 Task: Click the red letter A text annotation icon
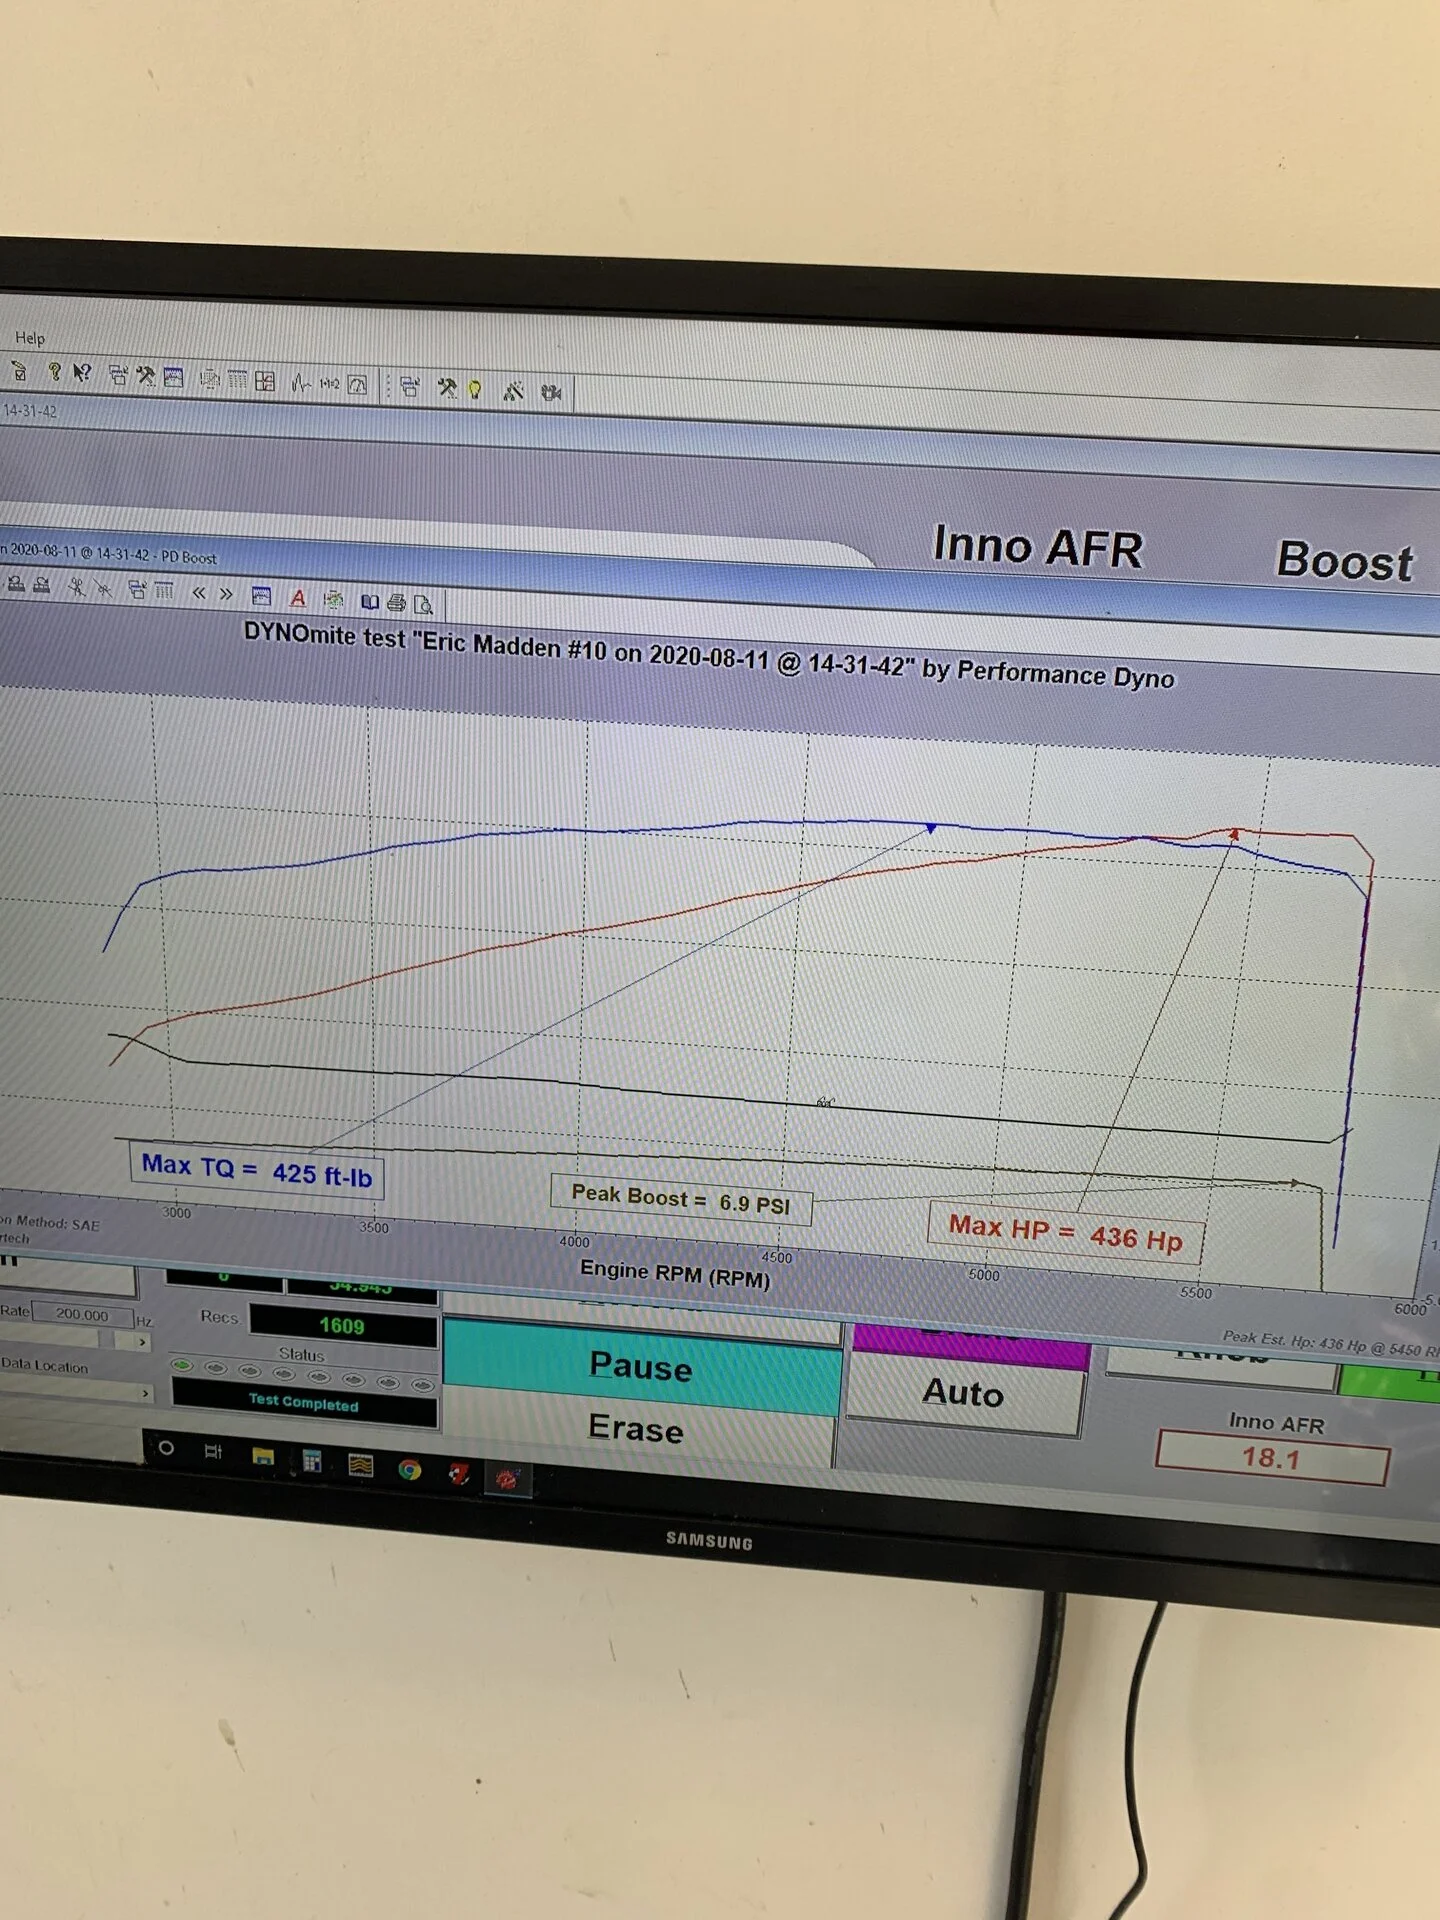(298, 597)
